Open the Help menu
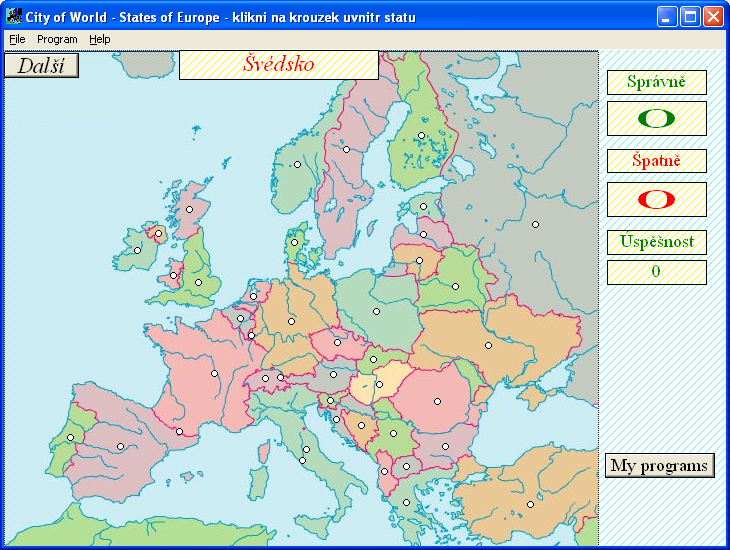This screenshot has width=730, height=550. tap(100, 39)
